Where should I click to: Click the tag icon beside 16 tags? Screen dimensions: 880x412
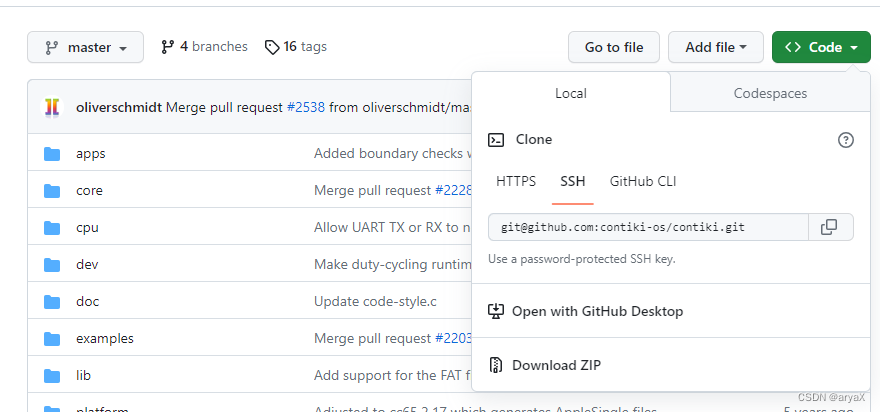272,47
